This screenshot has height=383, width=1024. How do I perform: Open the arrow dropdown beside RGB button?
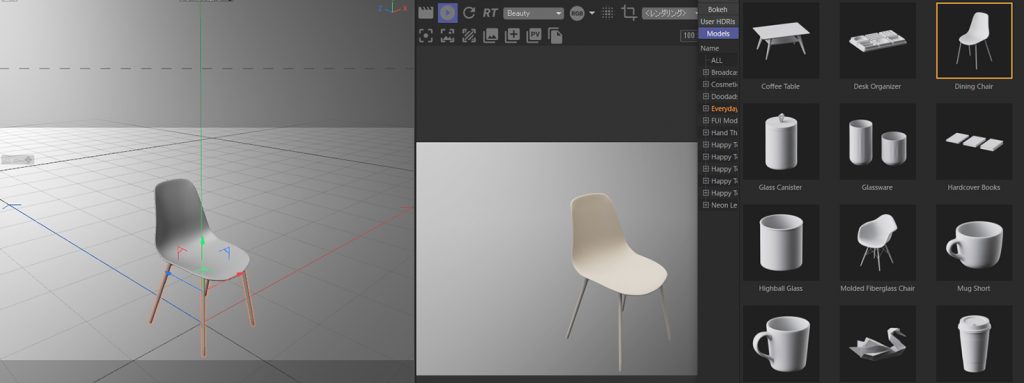point(592,13)
